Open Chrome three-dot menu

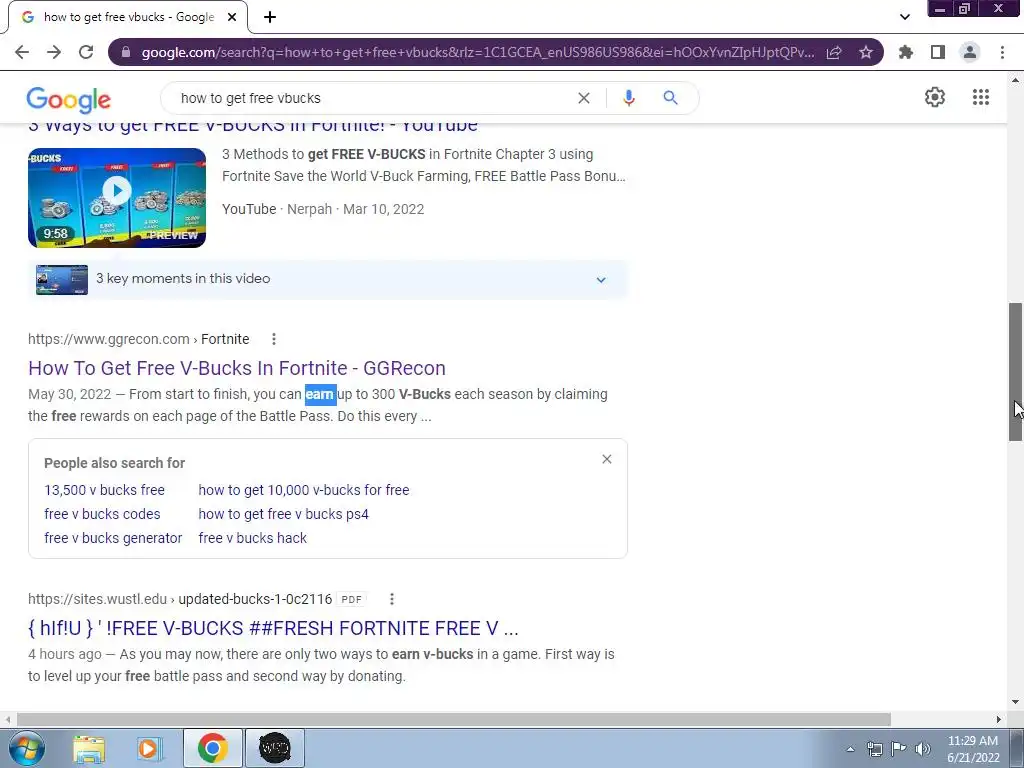tap(1002, 52)
